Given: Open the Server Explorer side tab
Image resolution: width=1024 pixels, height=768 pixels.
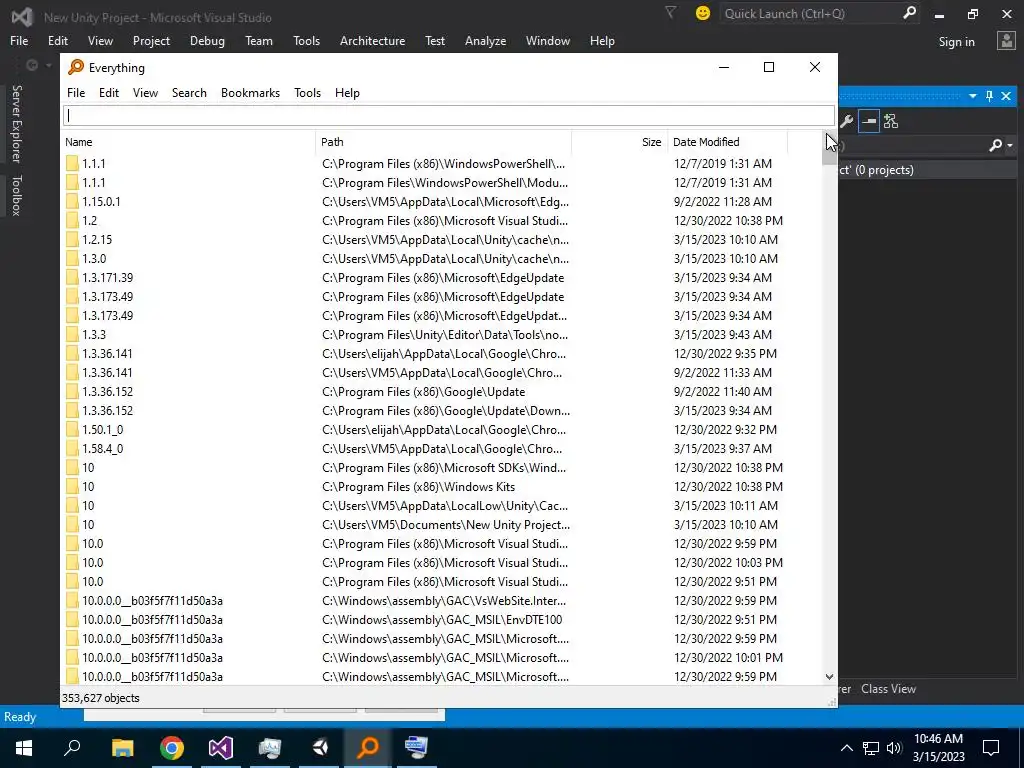Looking at the screenshot, I should pos(17,123).
